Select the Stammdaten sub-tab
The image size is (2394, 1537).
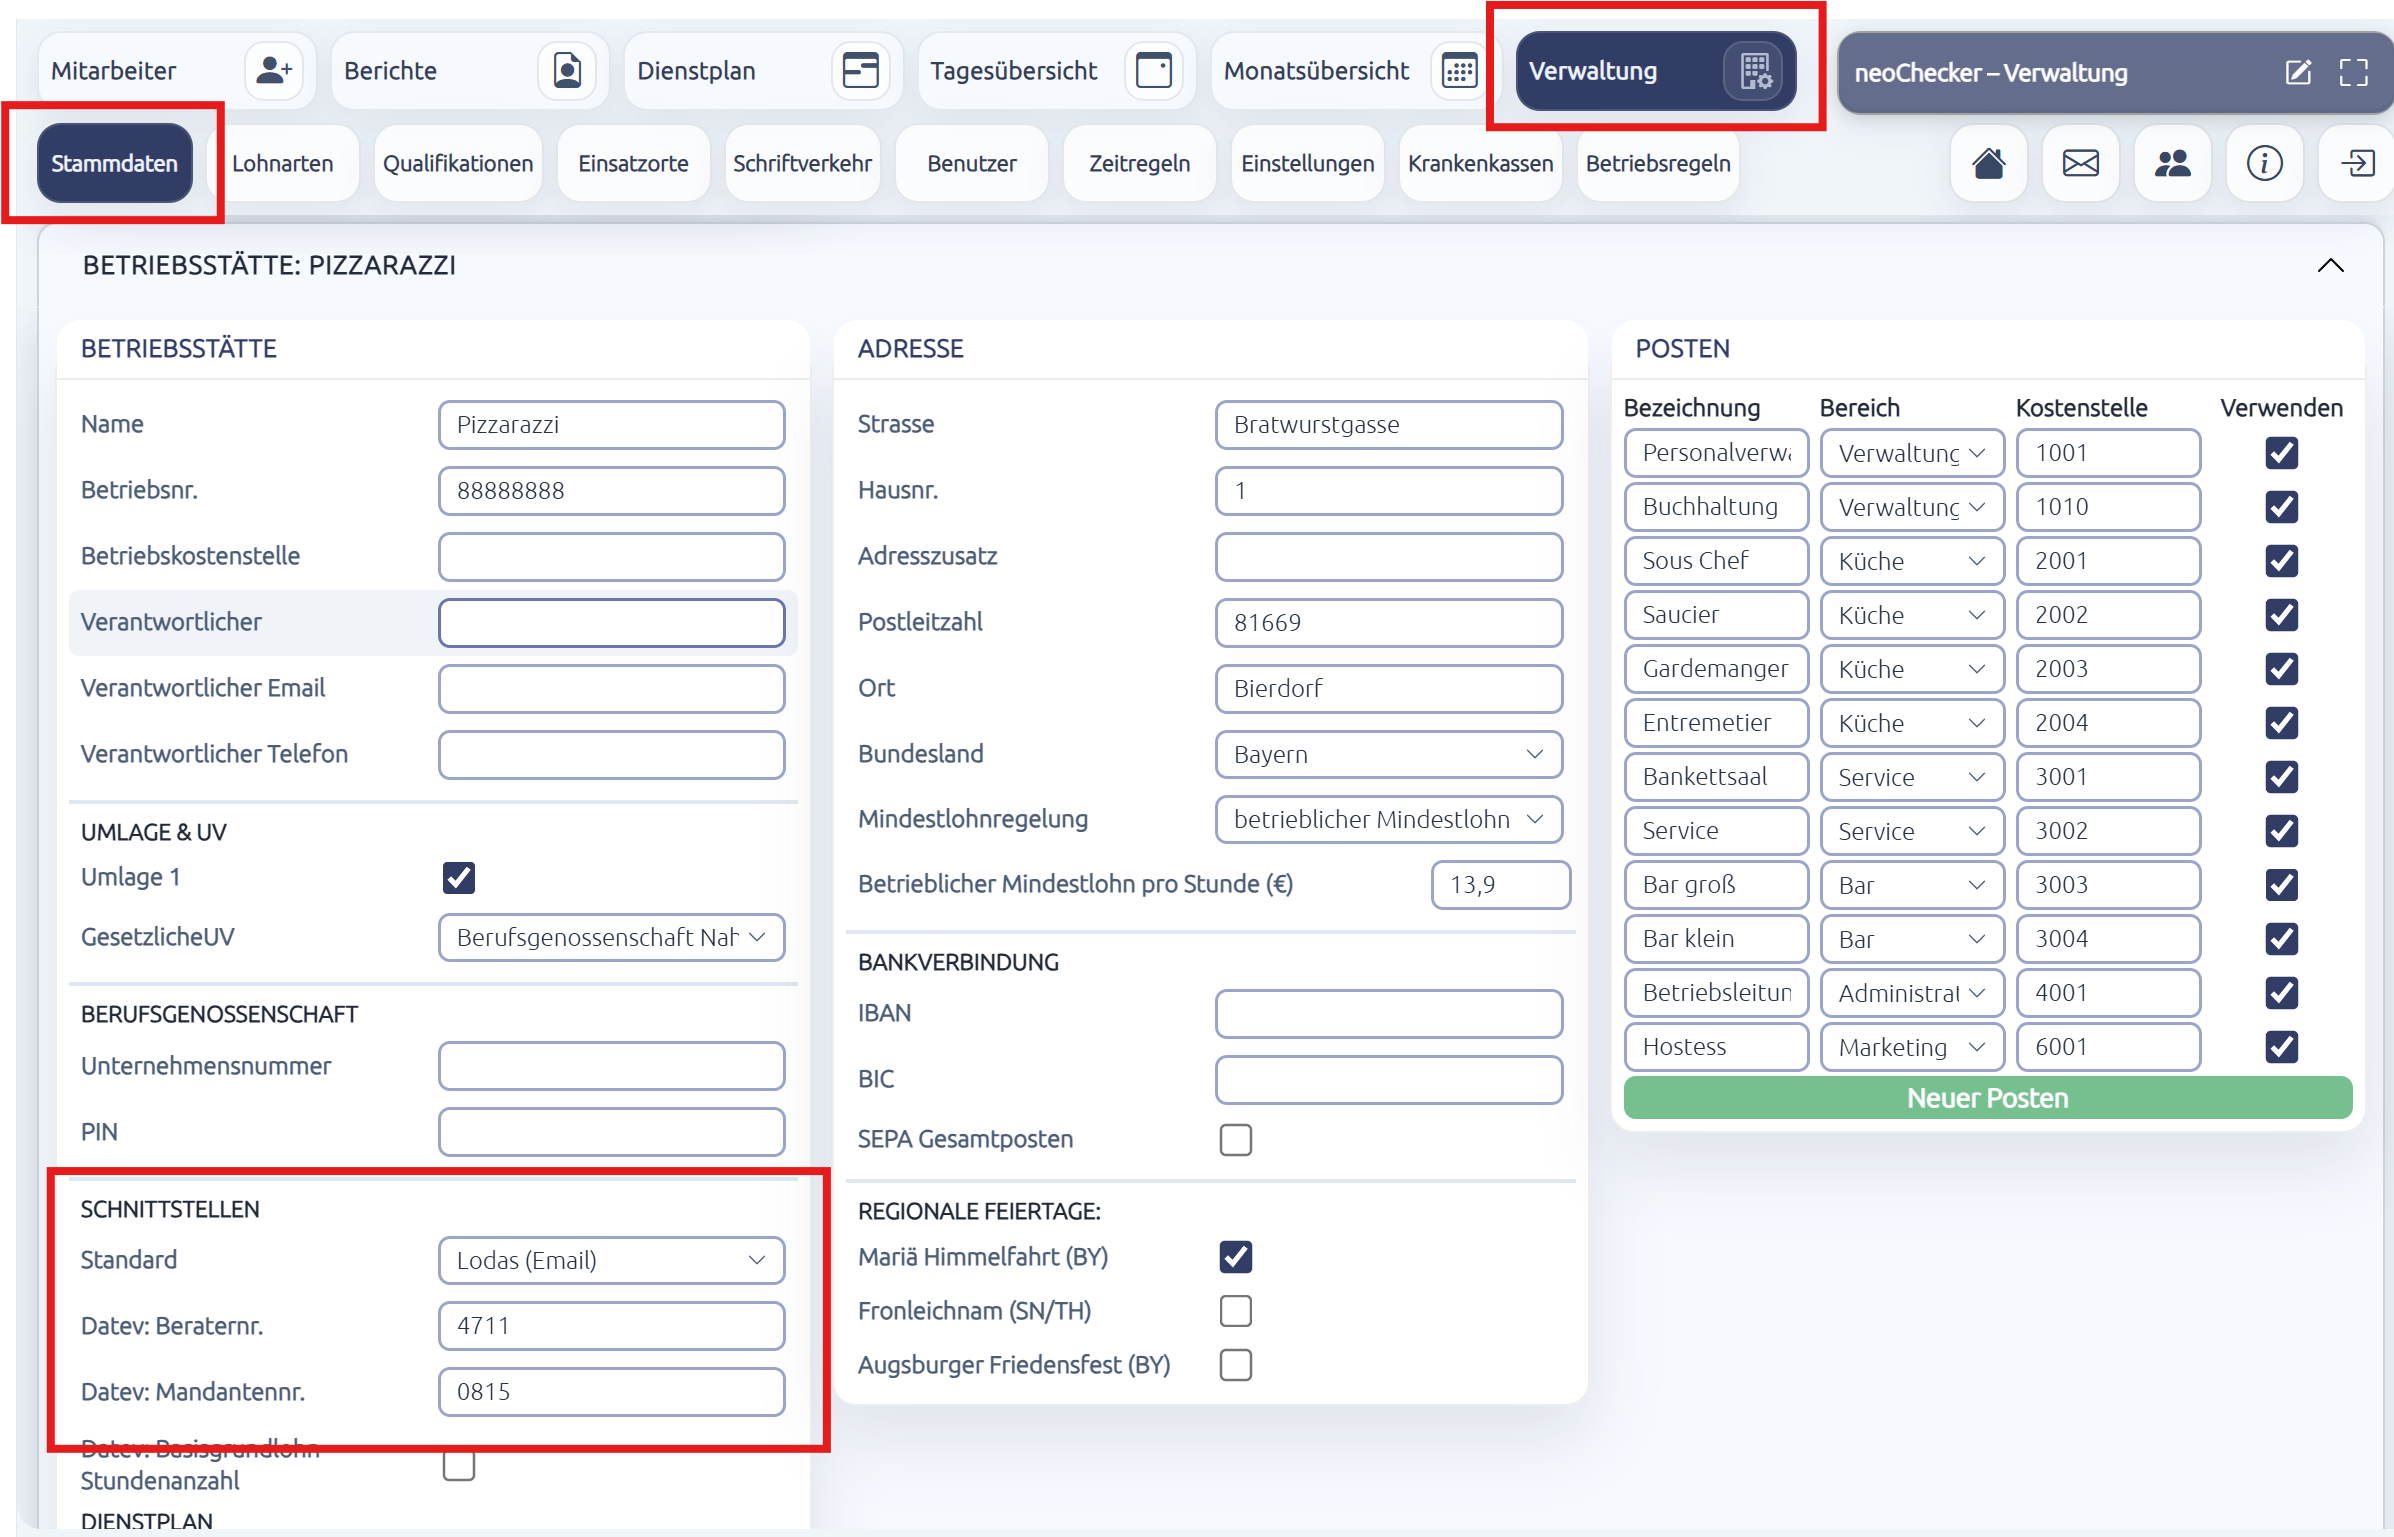[x=114, y=163]
